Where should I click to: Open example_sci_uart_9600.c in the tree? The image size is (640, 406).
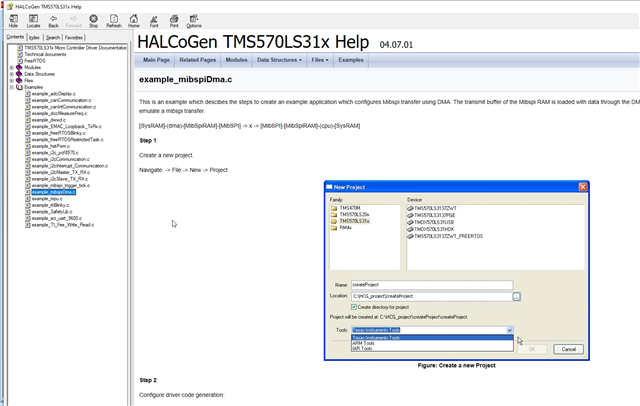[x=57, y=218]
